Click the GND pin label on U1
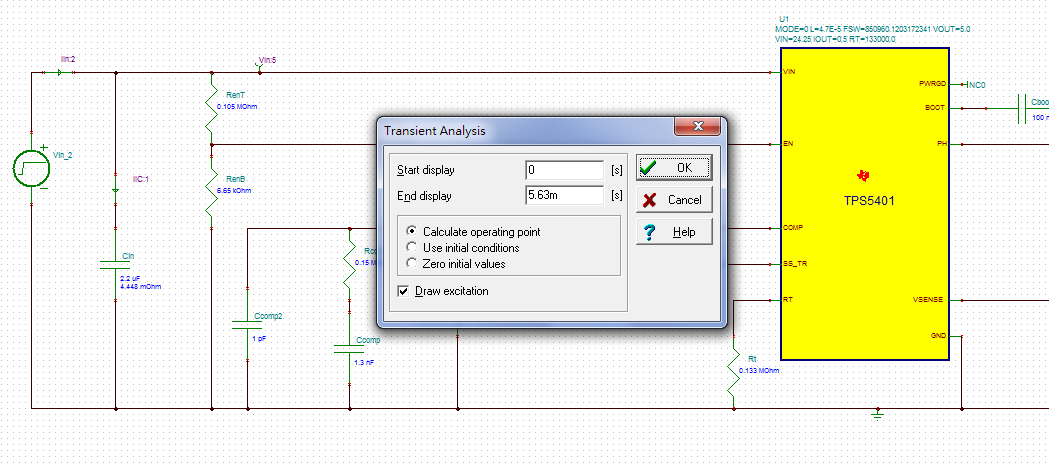Viewport: 1049px width, 463px height. (939, 335)
